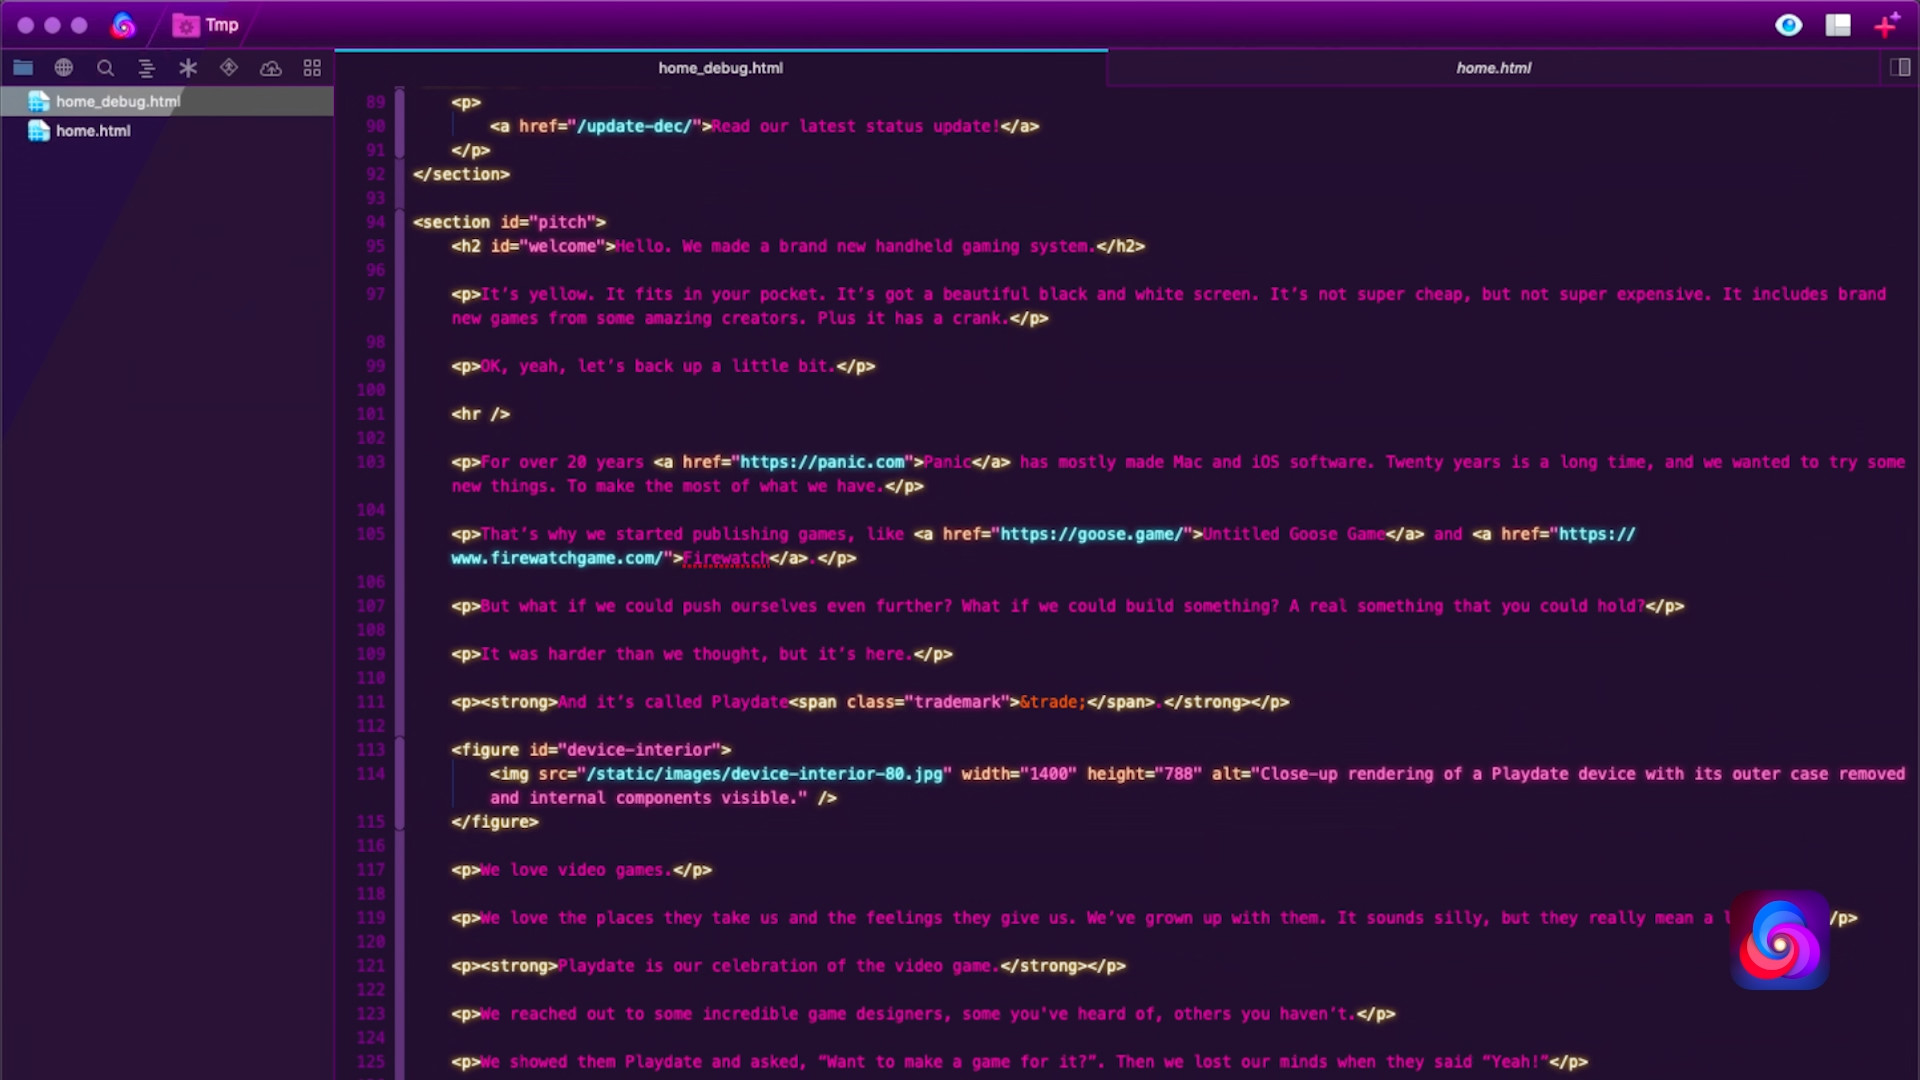The width and height of the screenshot is (1920, 1080).
Task: Click the Preview eye icon in the toolbar
Action: click(x=1789, y=25)
